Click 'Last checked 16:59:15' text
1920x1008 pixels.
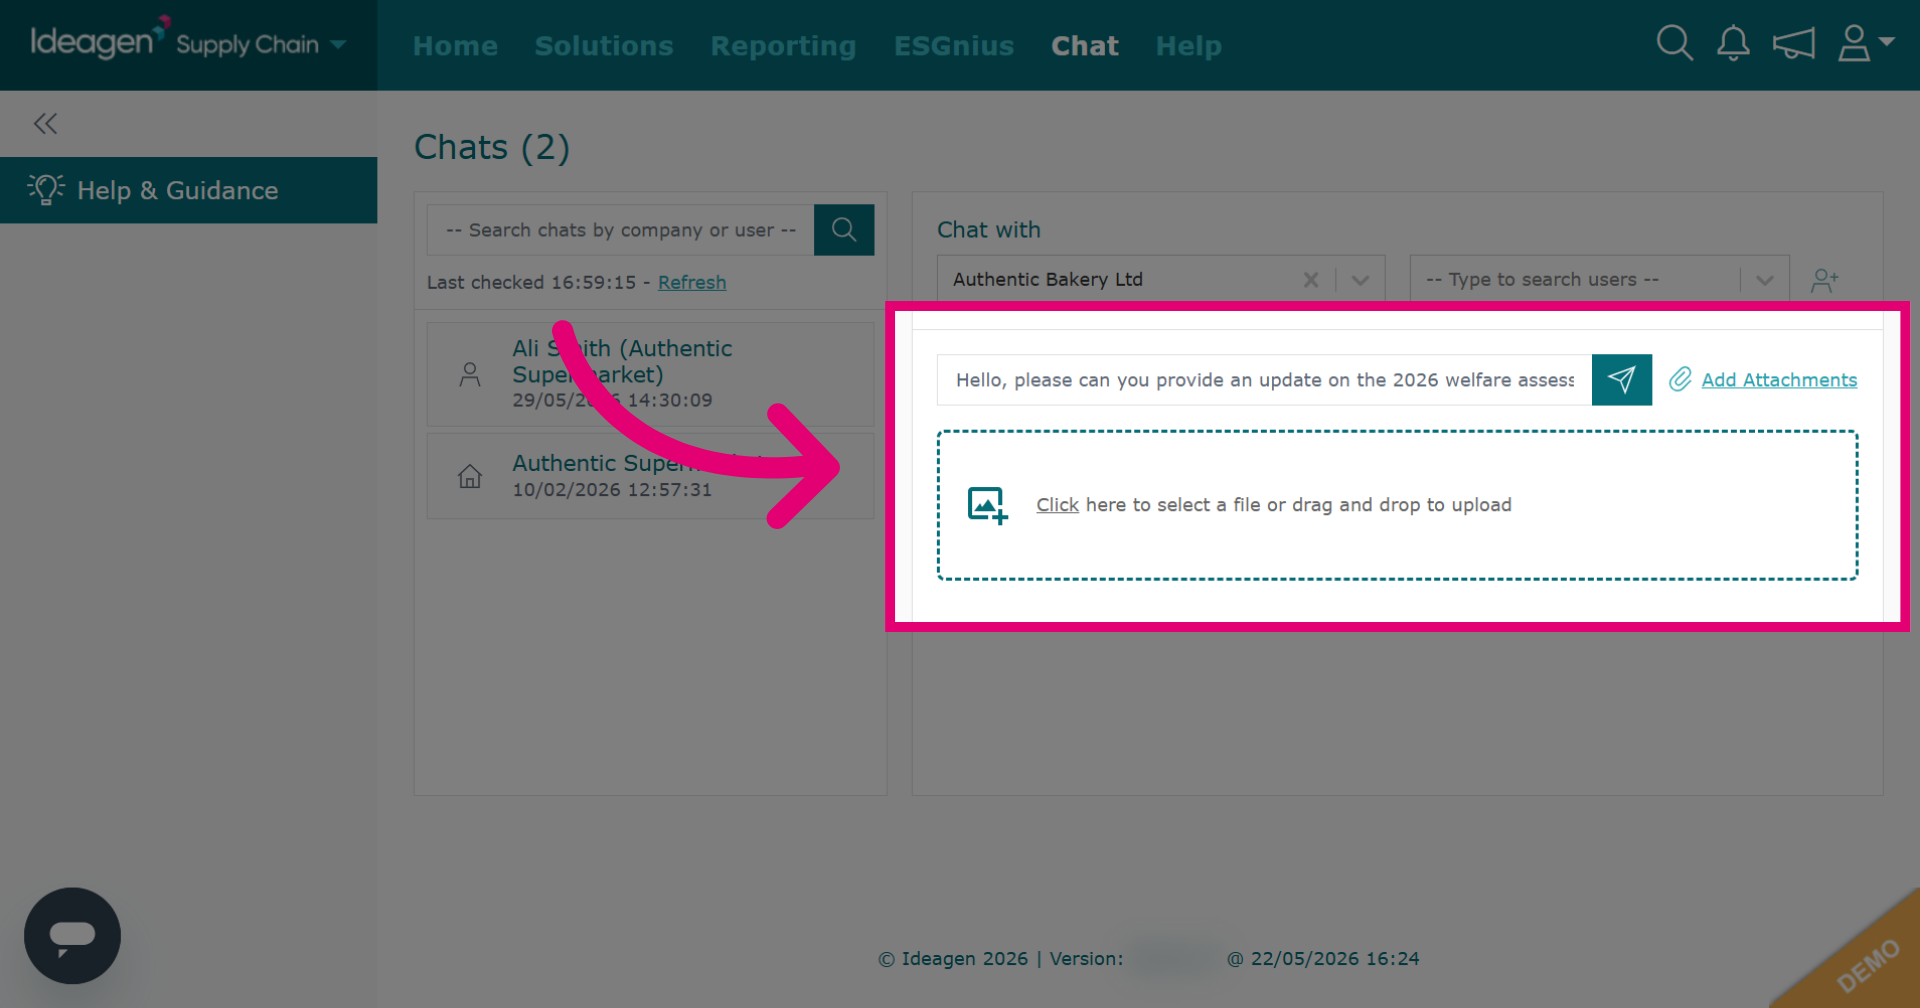(531, 282)
